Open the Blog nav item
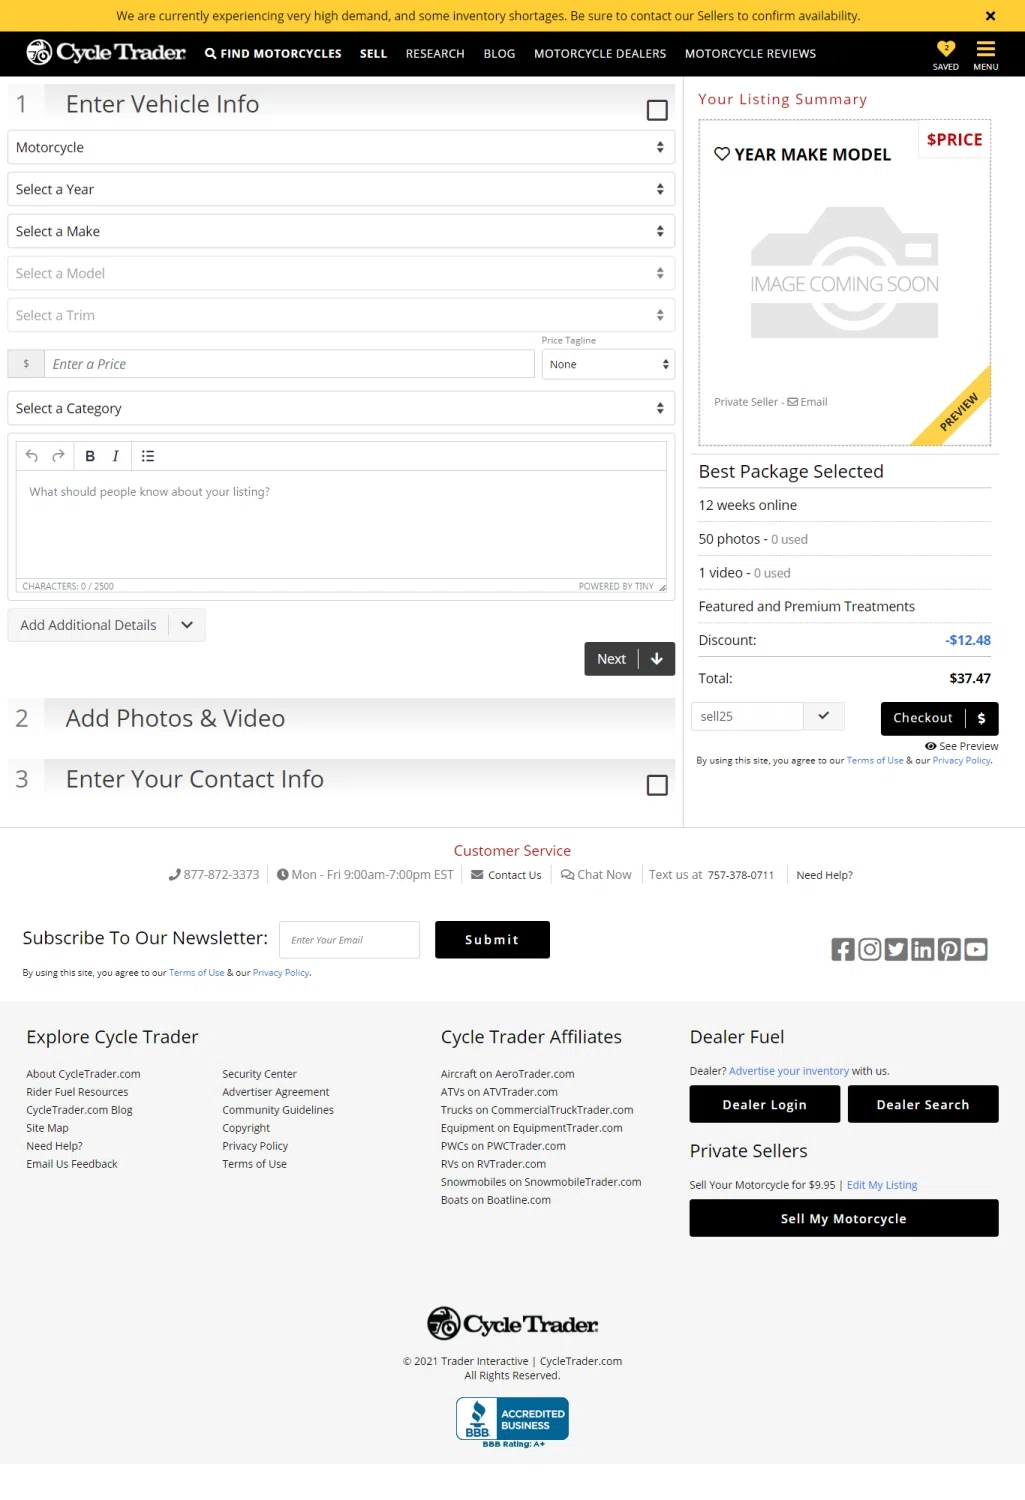This screenshot has width=1025, height=1500. tap(499, 54)
